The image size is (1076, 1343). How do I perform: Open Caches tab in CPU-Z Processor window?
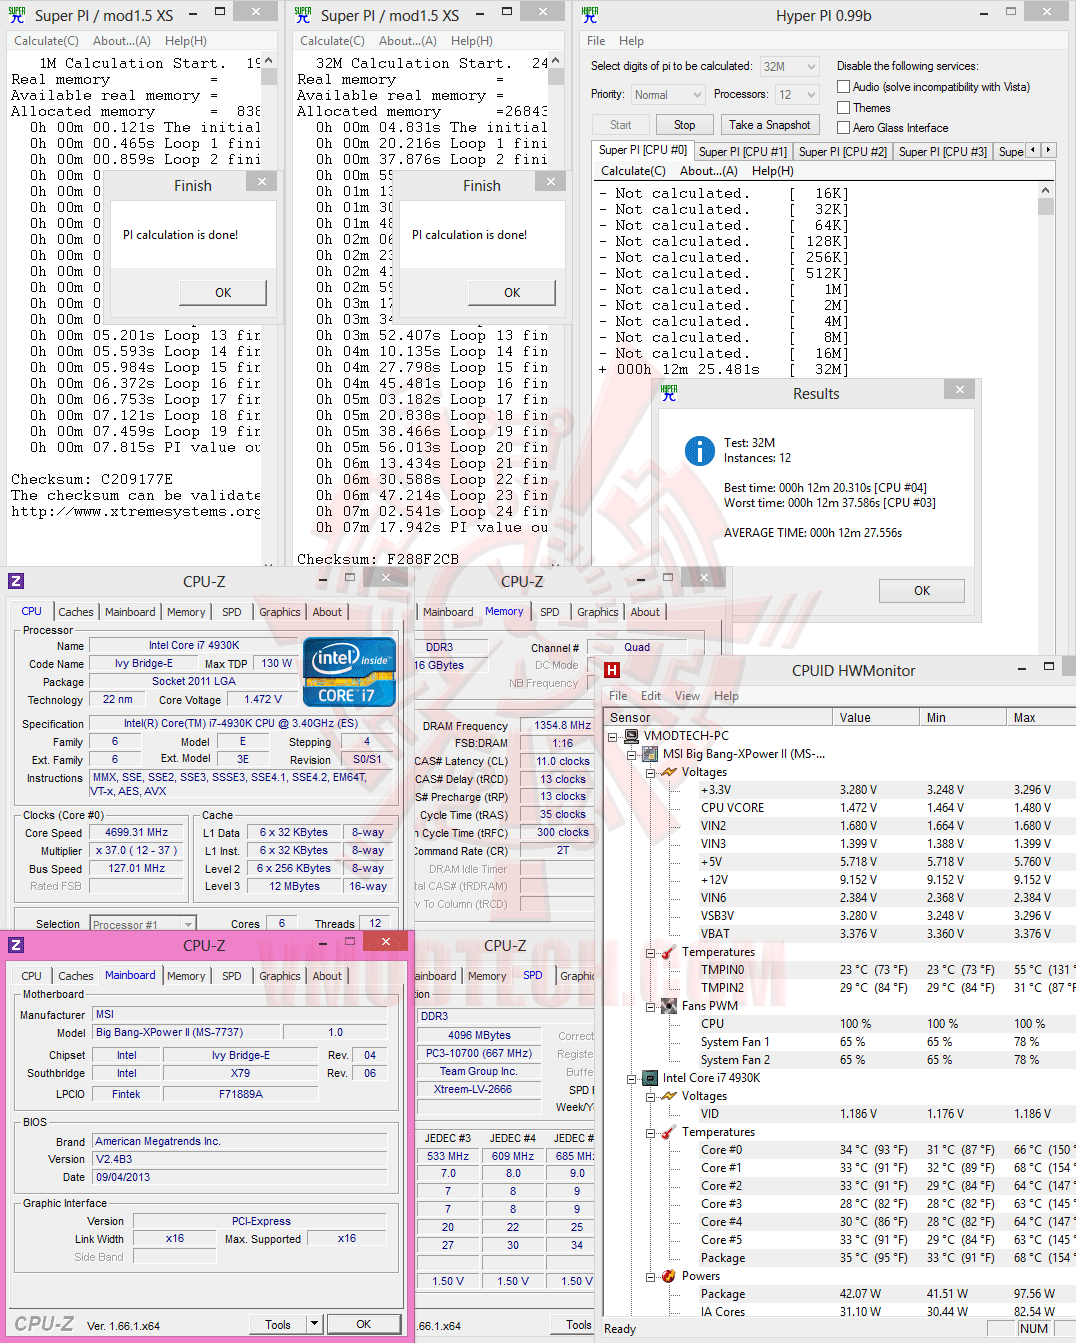click(x=76, y=612)
